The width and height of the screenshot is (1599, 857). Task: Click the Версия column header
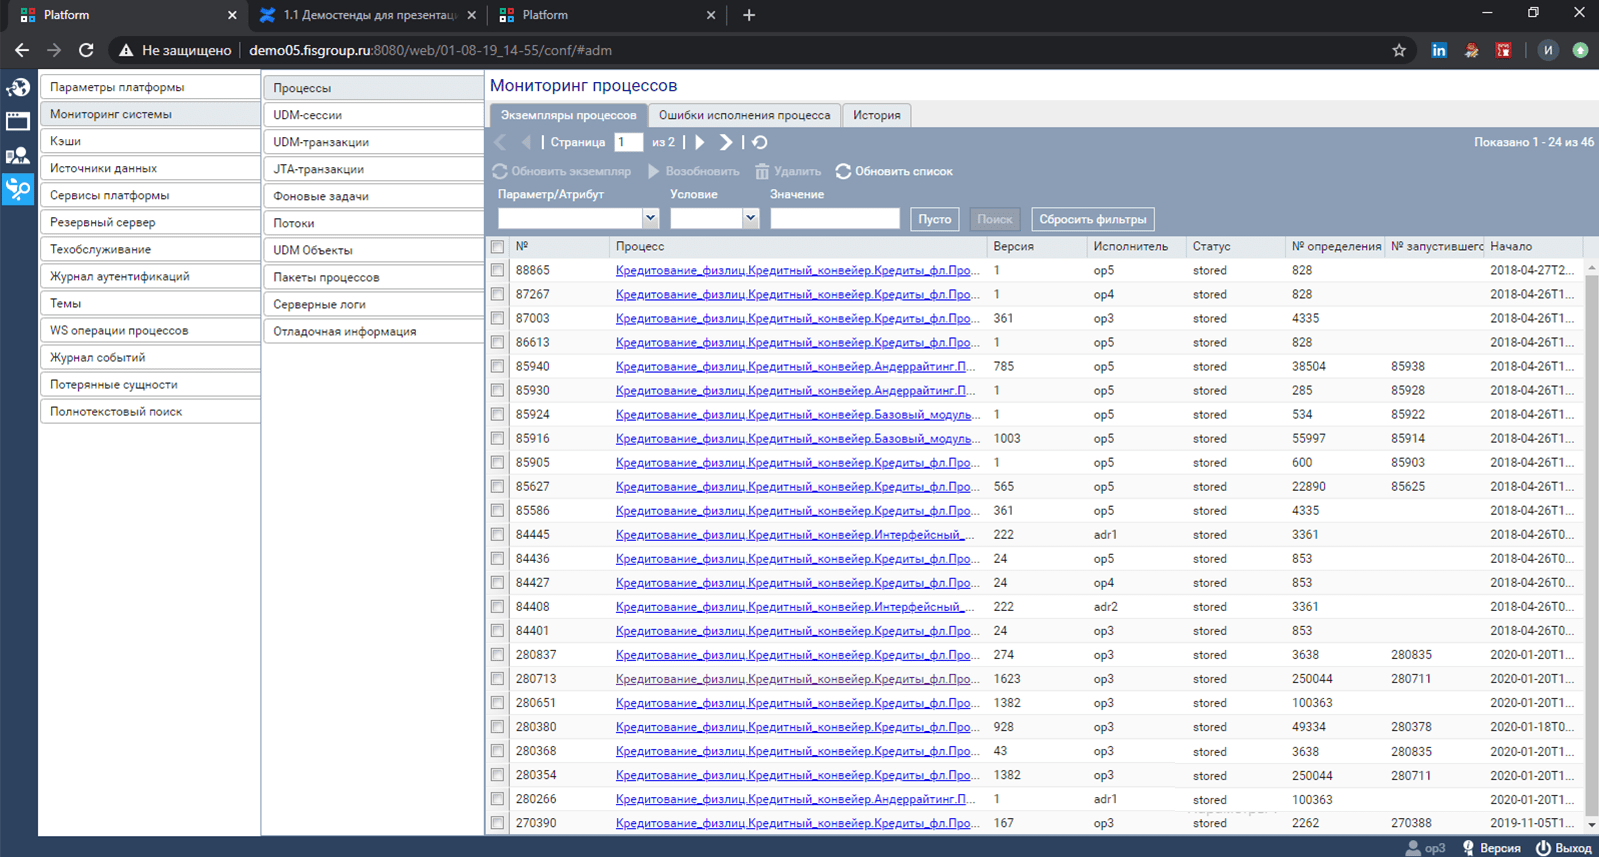pyautogui.click(x=1037, y=246)
